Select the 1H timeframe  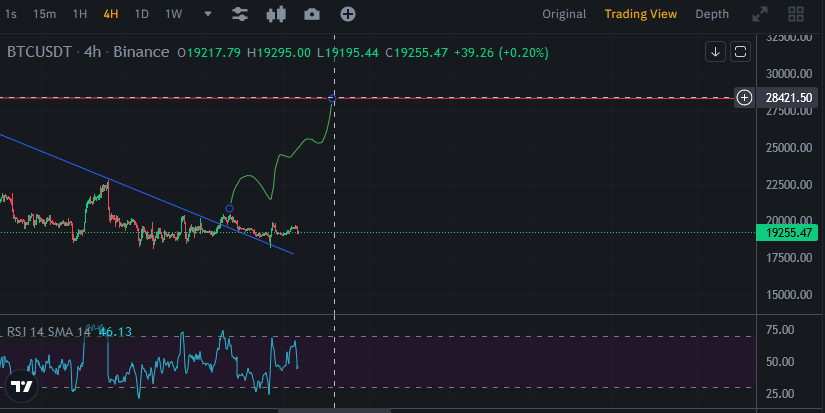[80, 14]
